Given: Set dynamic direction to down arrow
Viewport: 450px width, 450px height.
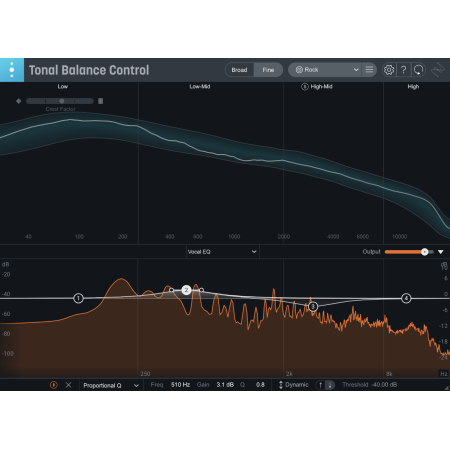Looking at the screenshot, I should pyautogui.click(x=330, y=385).
